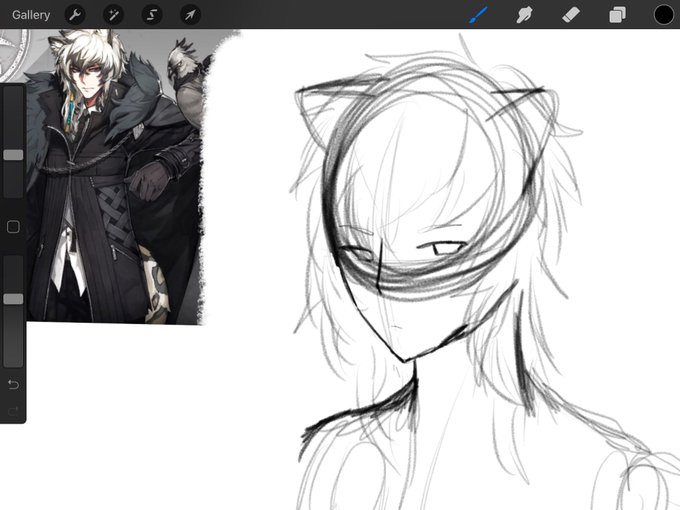This screenshot has height=510, width=680.
Task: Select the Brush tool
Action: click(x=478, y=15)
